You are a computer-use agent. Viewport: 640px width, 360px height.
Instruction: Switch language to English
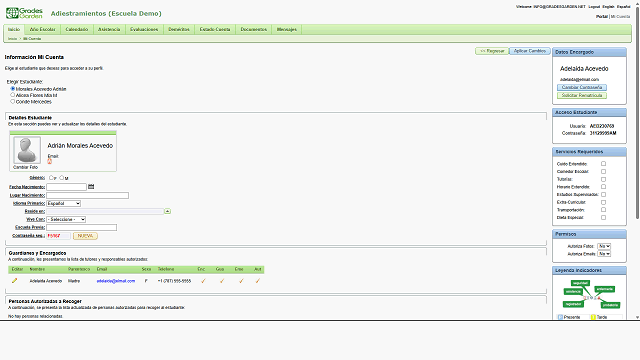tap(608, 7)
